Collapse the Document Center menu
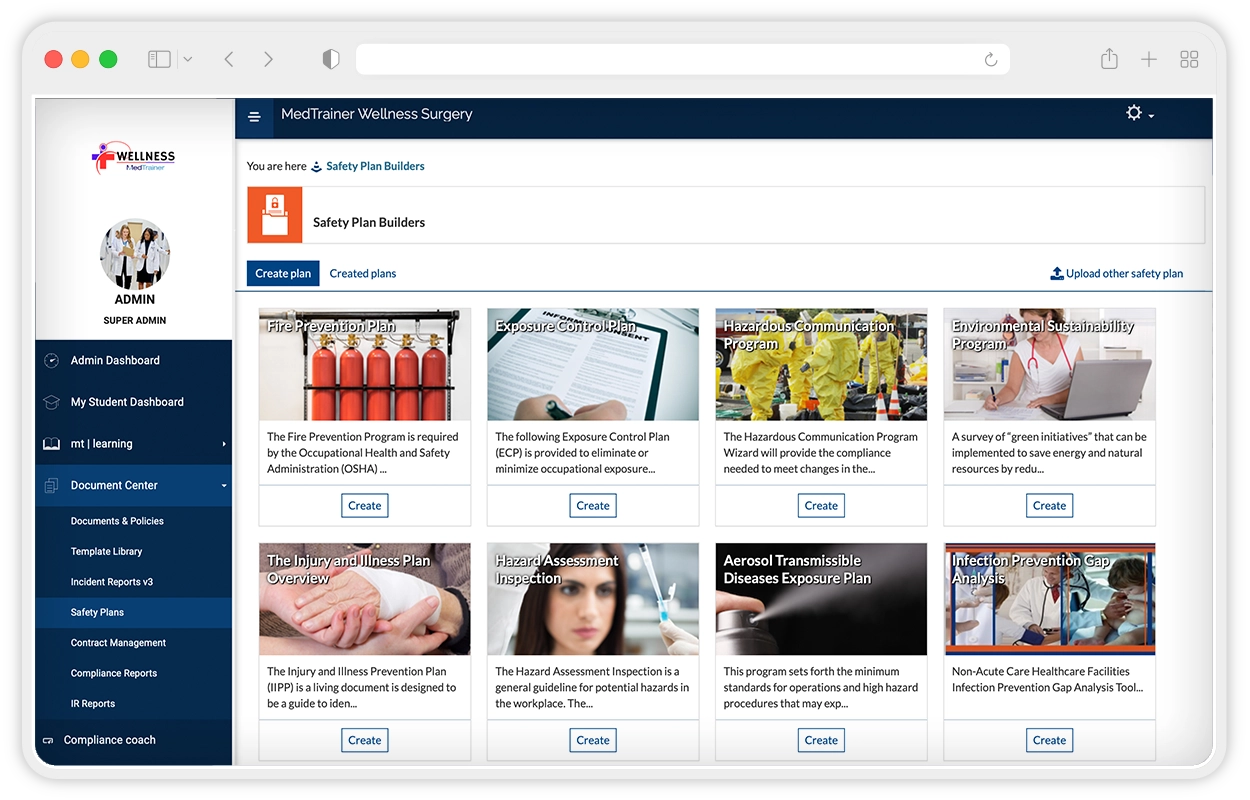Screen dimensions: 1250x800 click(224, 486)
